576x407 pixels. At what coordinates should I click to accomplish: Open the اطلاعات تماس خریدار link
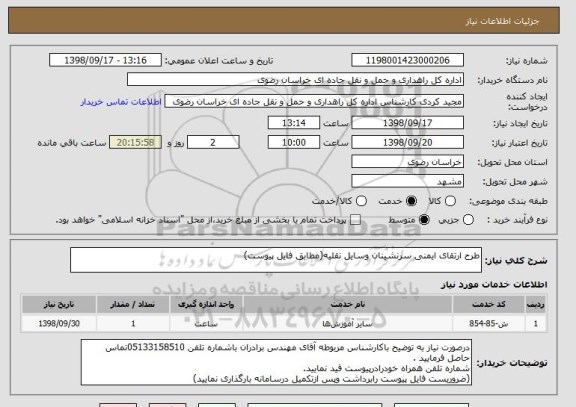click(121, 102)
